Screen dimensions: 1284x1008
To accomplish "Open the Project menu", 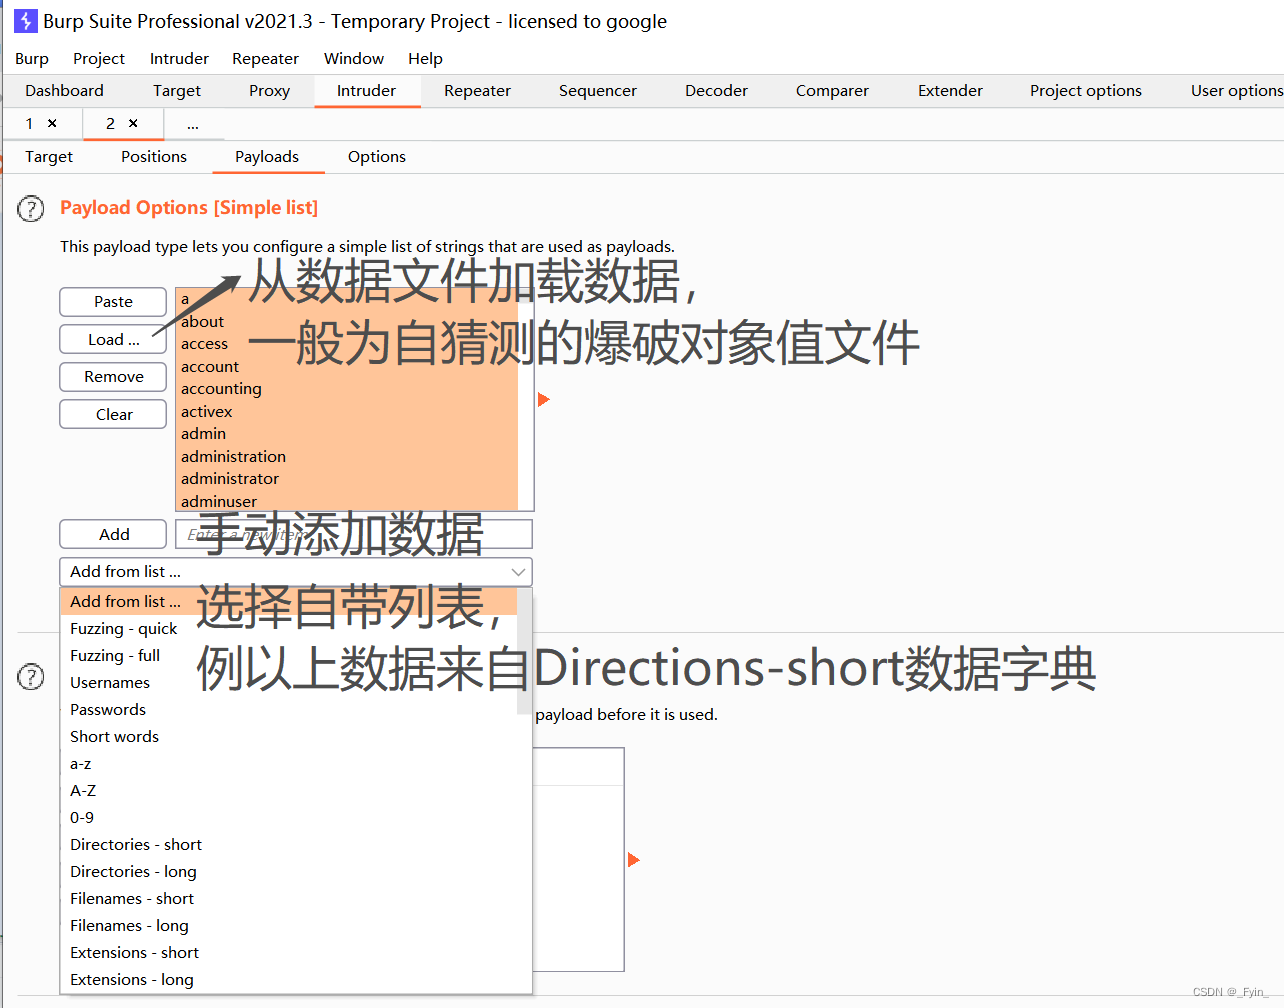I will pyautogui.click(x=99, y=59).
